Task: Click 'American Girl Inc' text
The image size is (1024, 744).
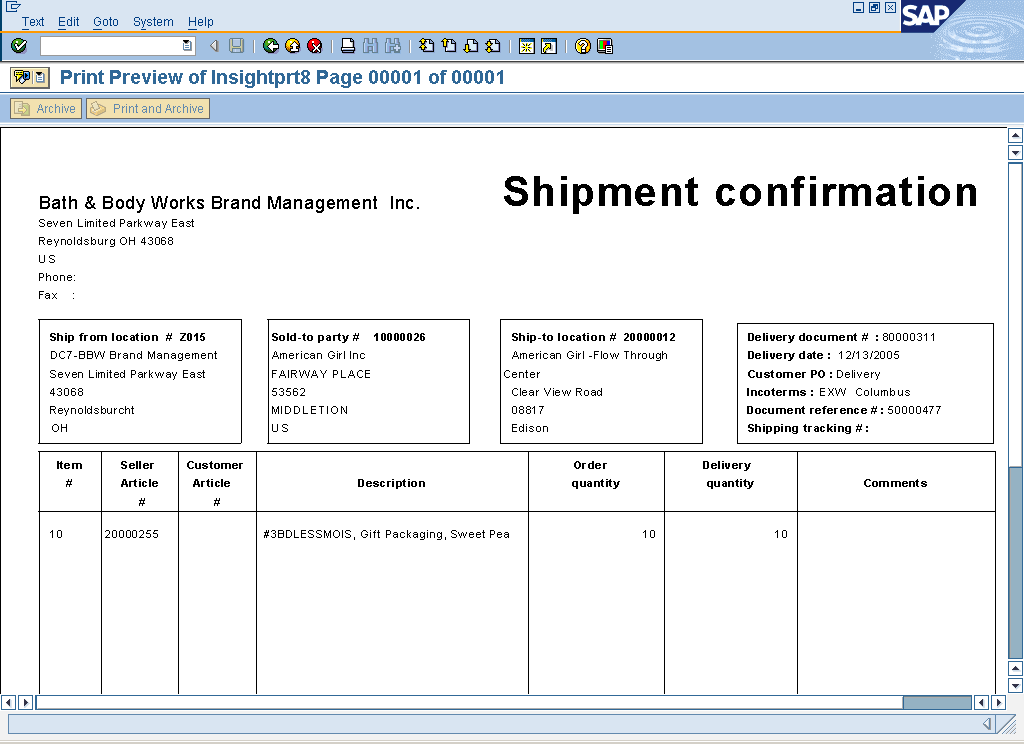Action: (x=319, y=355)
